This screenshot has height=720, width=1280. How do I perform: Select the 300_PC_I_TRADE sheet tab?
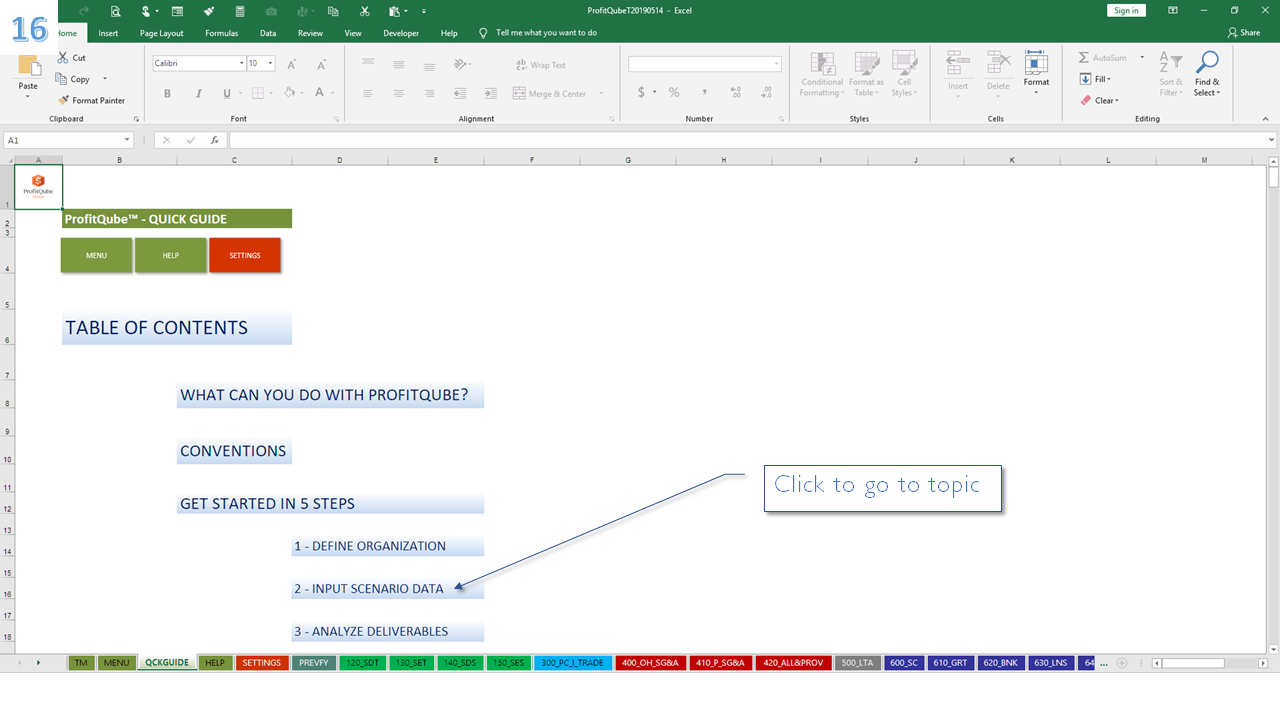point(573,663)
